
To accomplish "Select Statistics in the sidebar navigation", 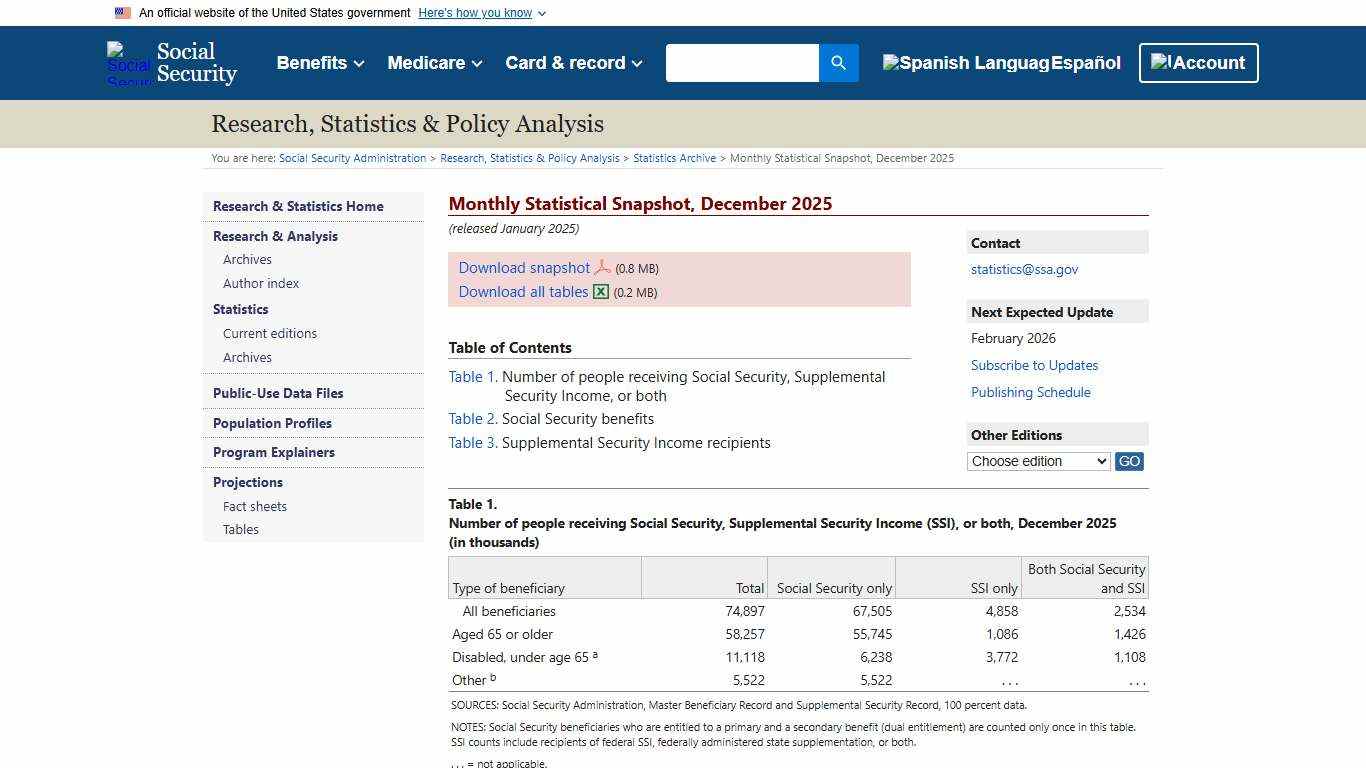I will point(240,309).
